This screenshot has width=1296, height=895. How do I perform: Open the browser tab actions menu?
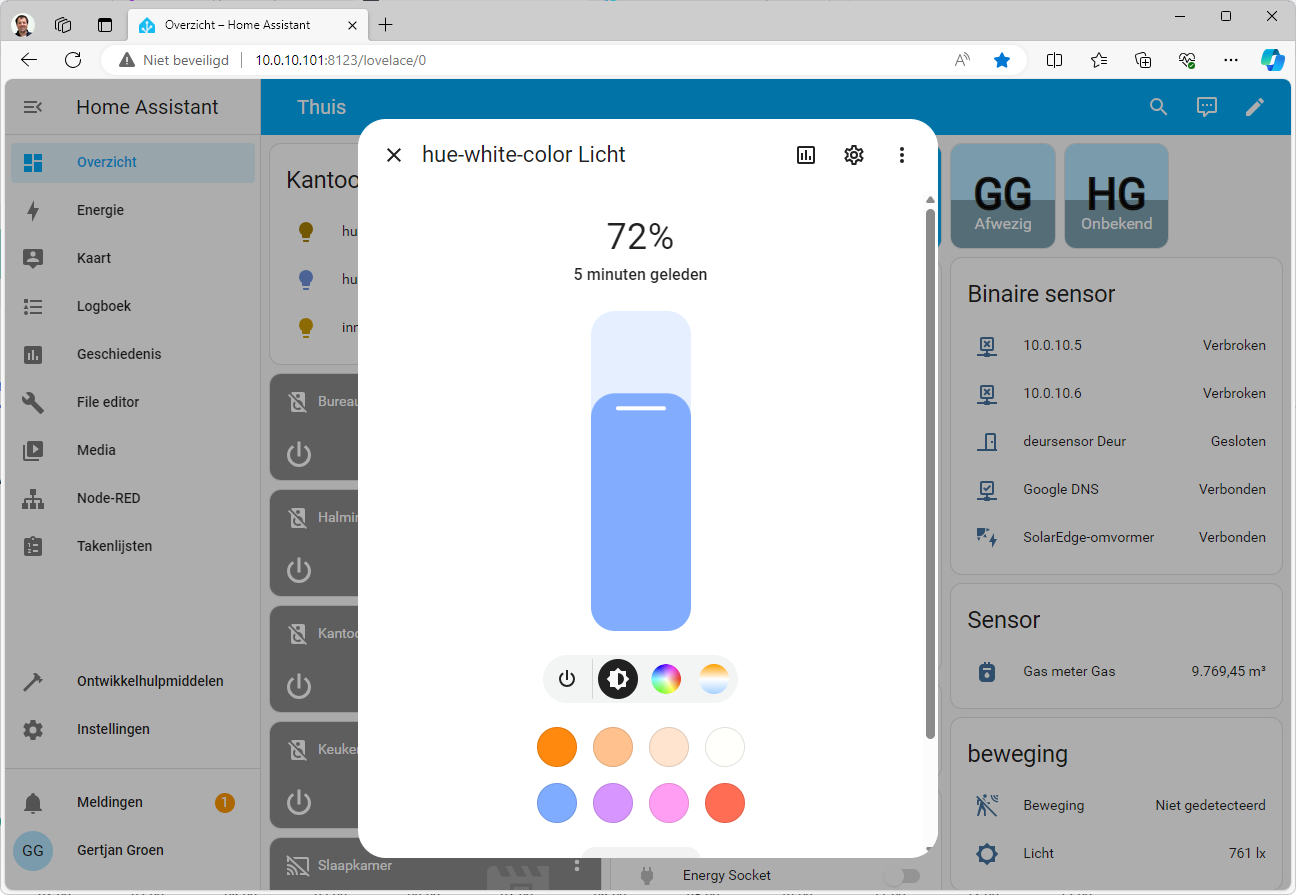coord(63,25)
